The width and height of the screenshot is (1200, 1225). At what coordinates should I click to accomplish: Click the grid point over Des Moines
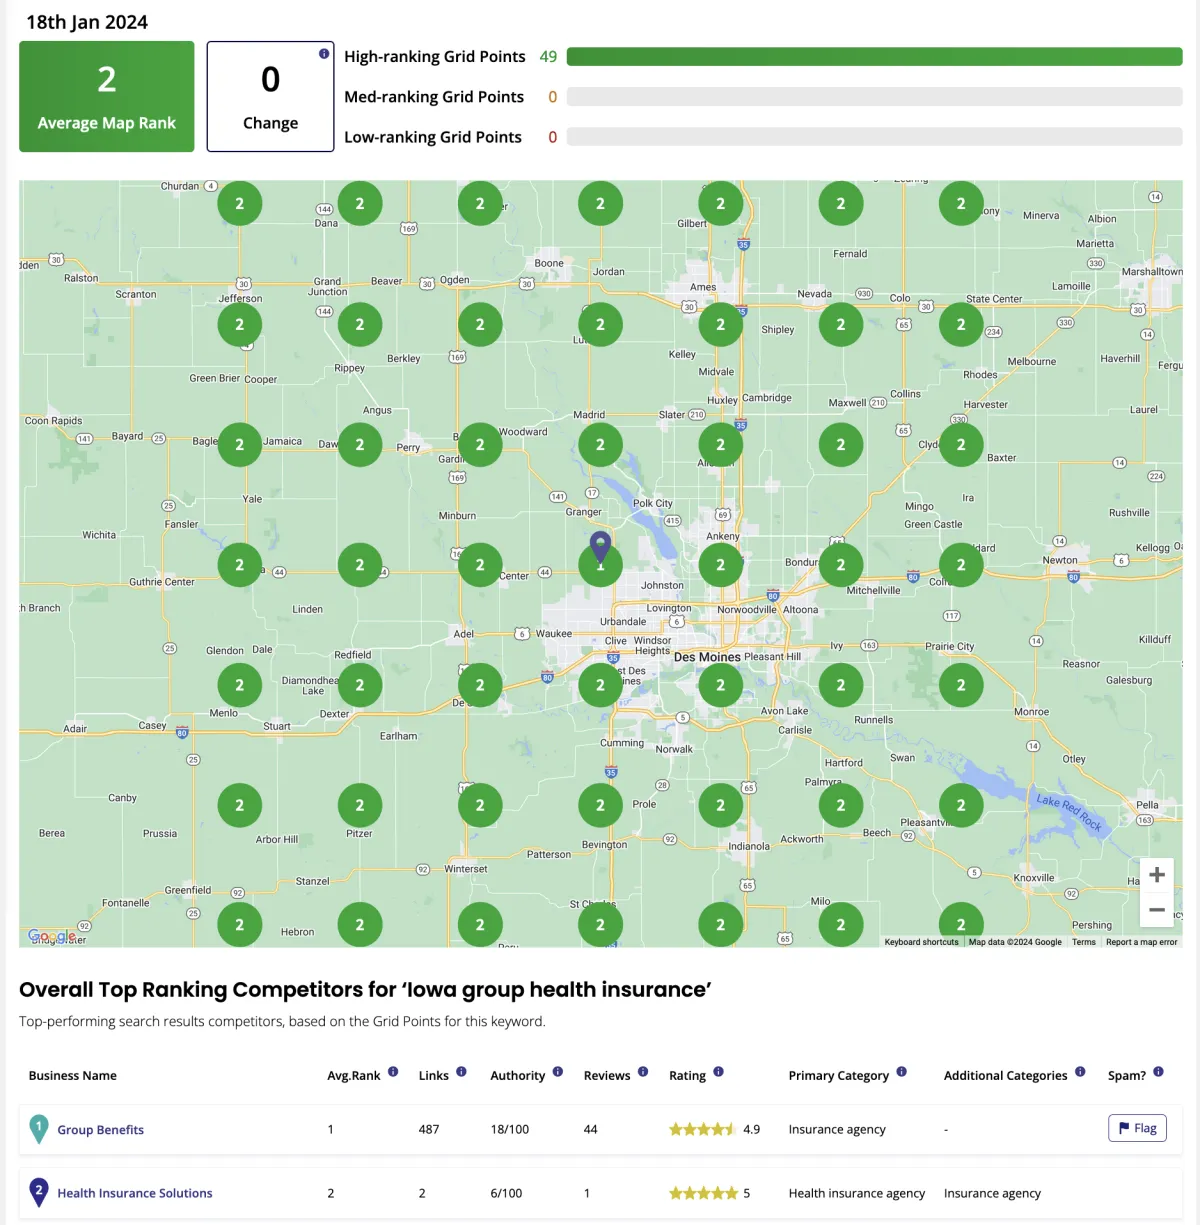(720, 685)
